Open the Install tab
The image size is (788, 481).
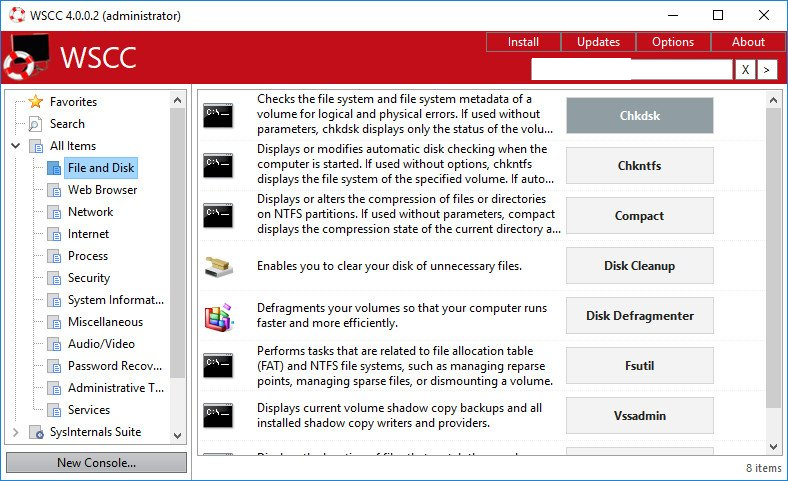(523, 42)
